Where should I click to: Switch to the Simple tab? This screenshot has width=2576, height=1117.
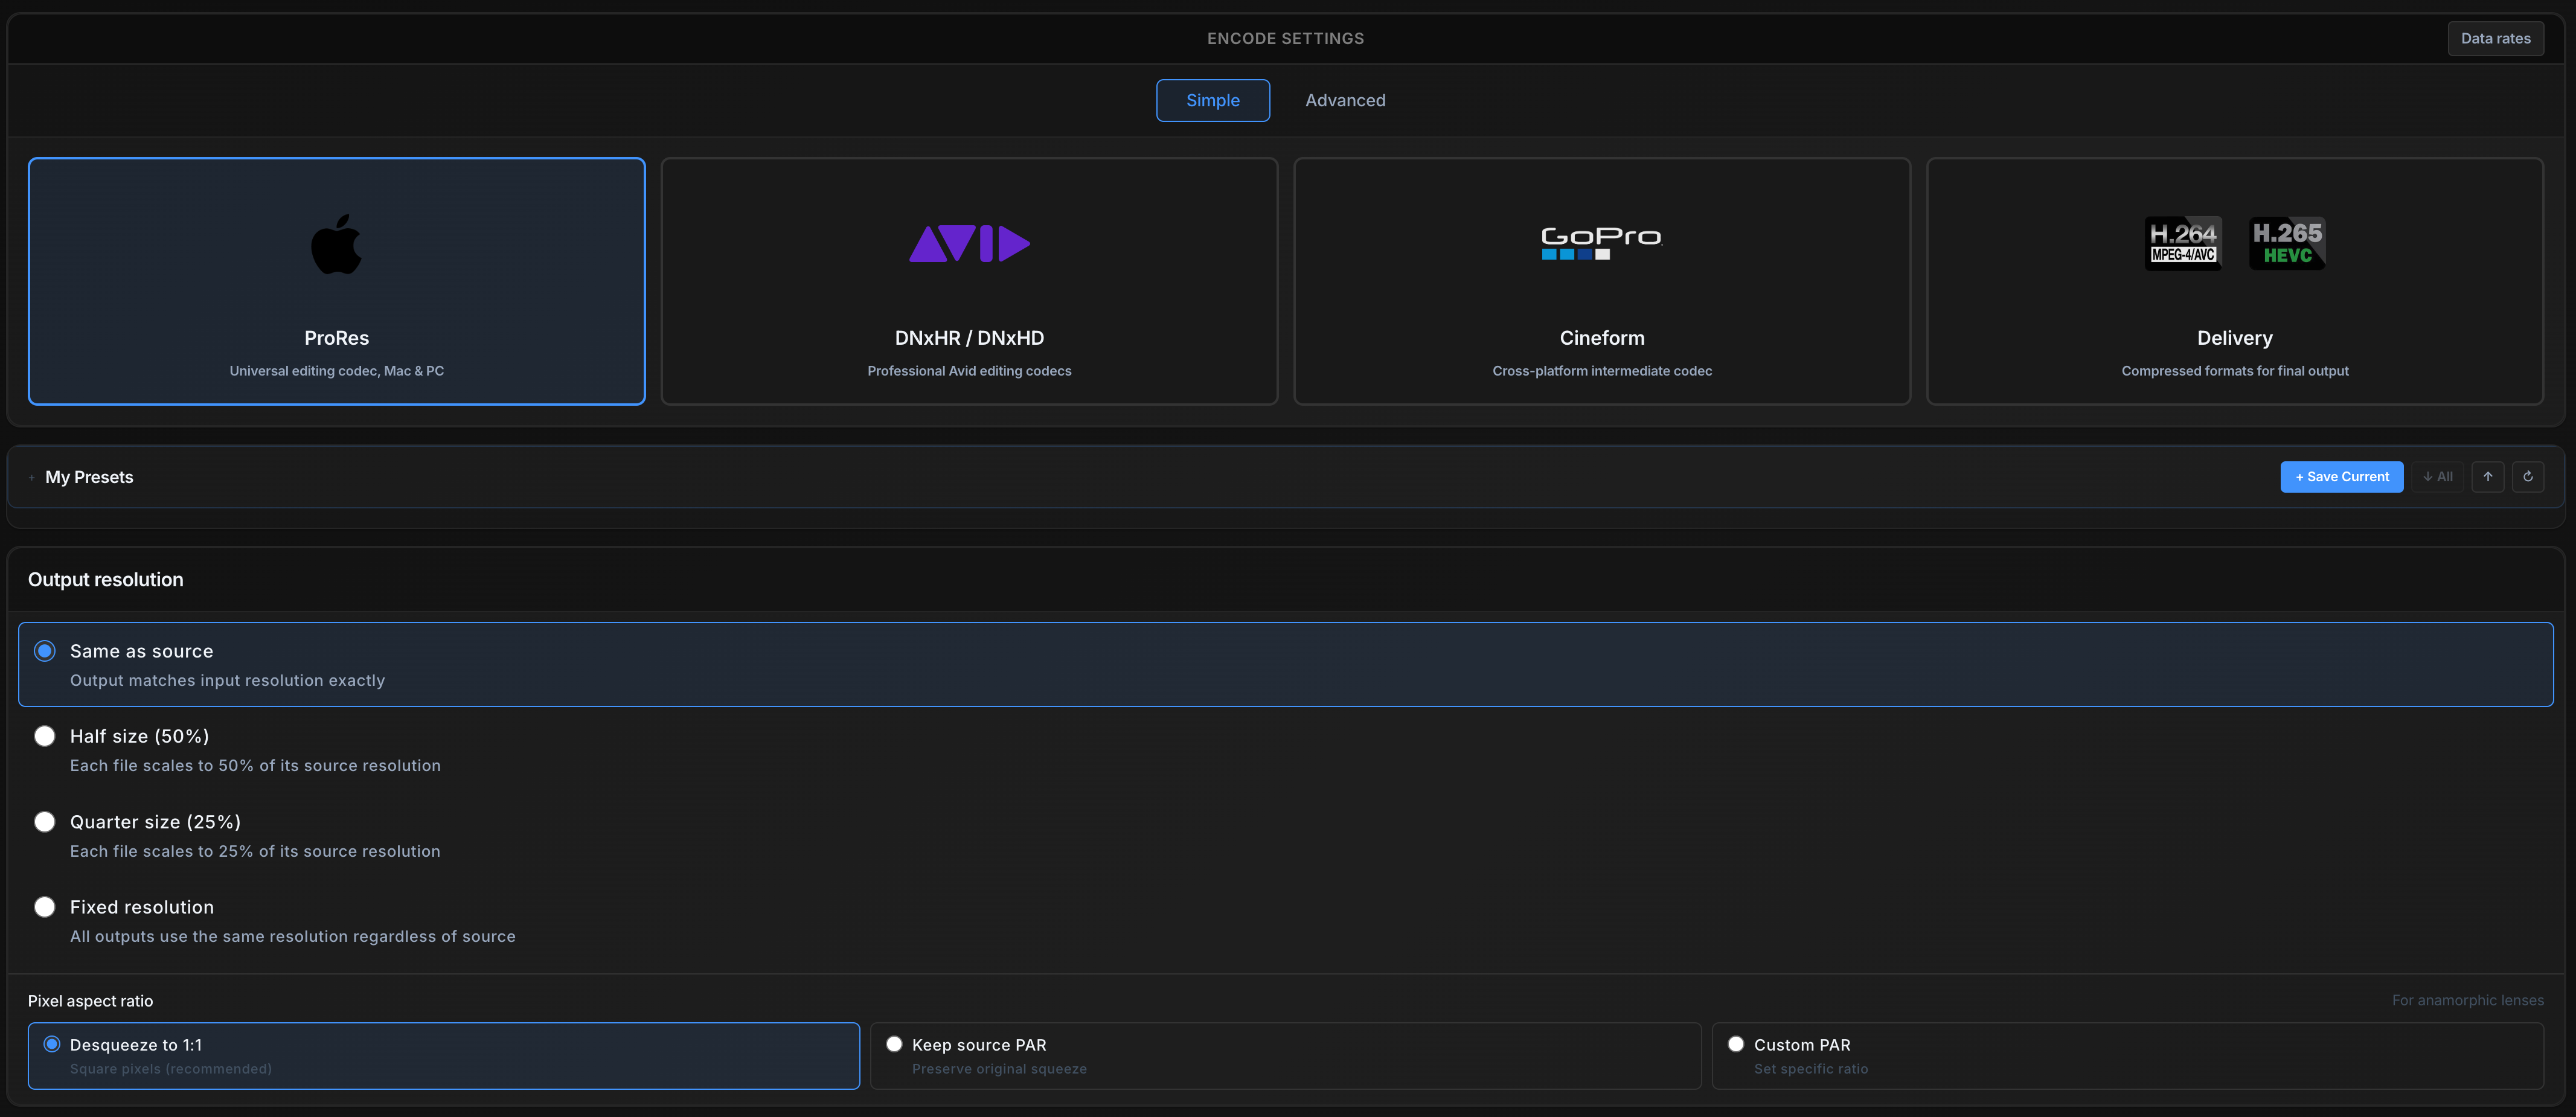tap(1213, 100)
